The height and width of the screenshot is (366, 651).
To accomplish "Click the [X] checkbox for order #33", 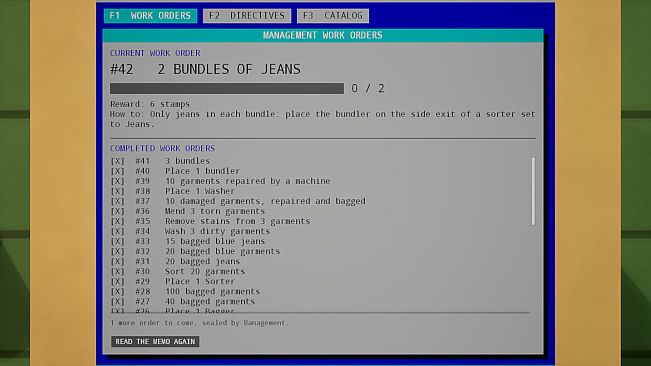I will (x=117, y=242).
